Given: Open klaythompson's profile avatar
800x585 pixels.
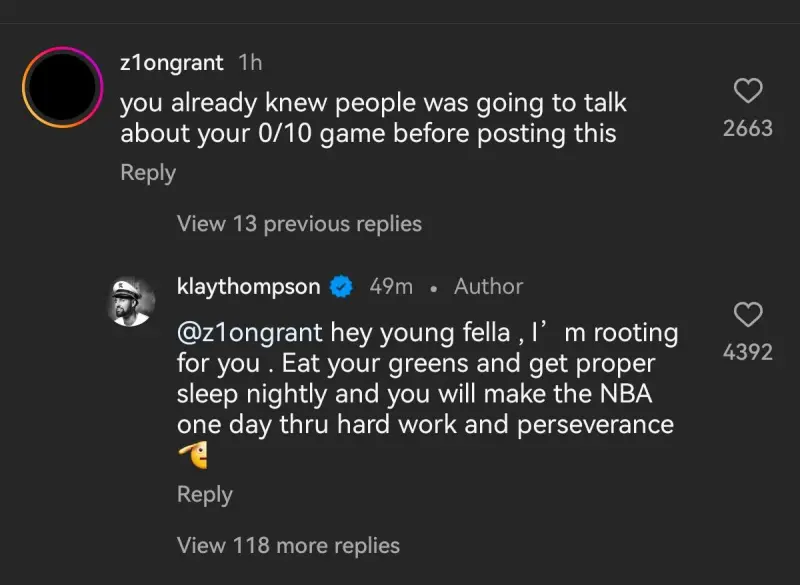Looking at the screenshot, I should point(131,300).
